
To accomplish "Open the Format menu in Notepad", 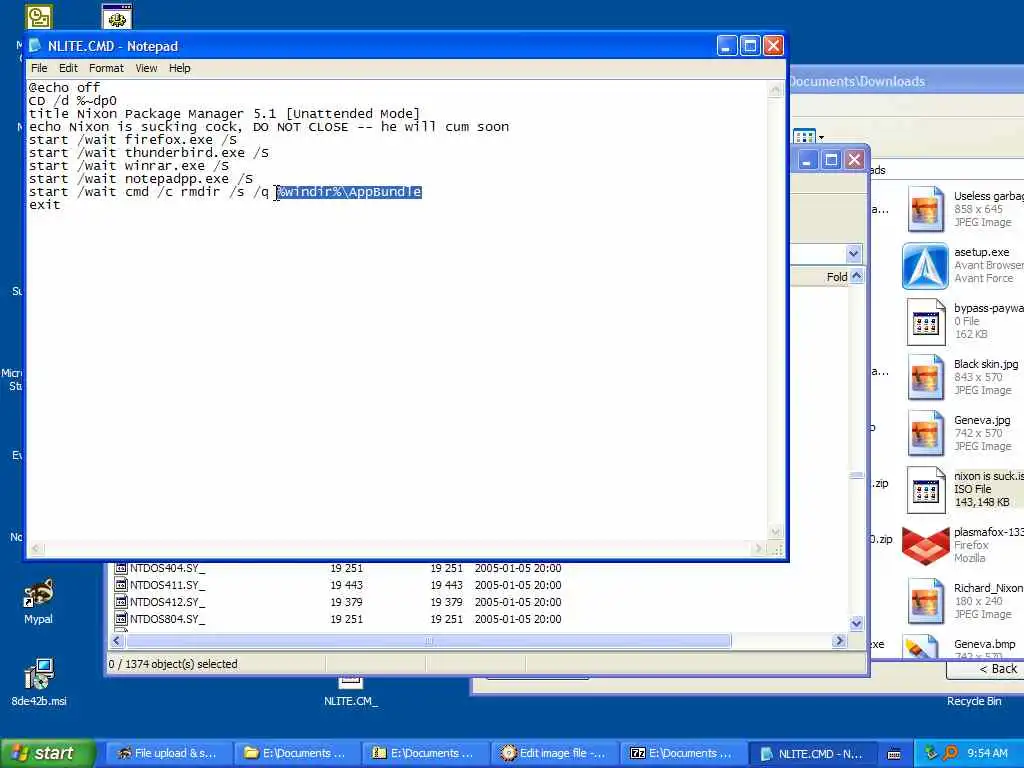I will click(x=106, y=68).
